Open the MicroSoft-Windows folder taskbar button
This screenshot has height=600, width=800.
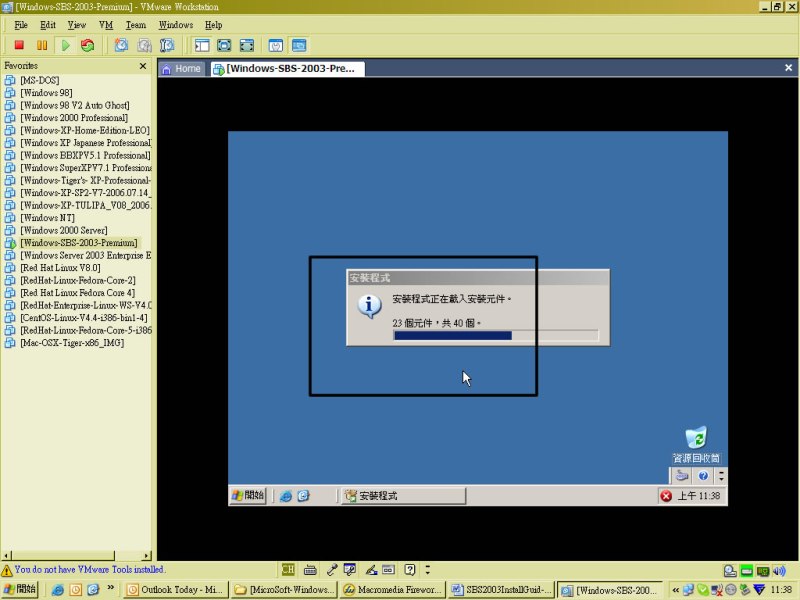pos(285,590)
